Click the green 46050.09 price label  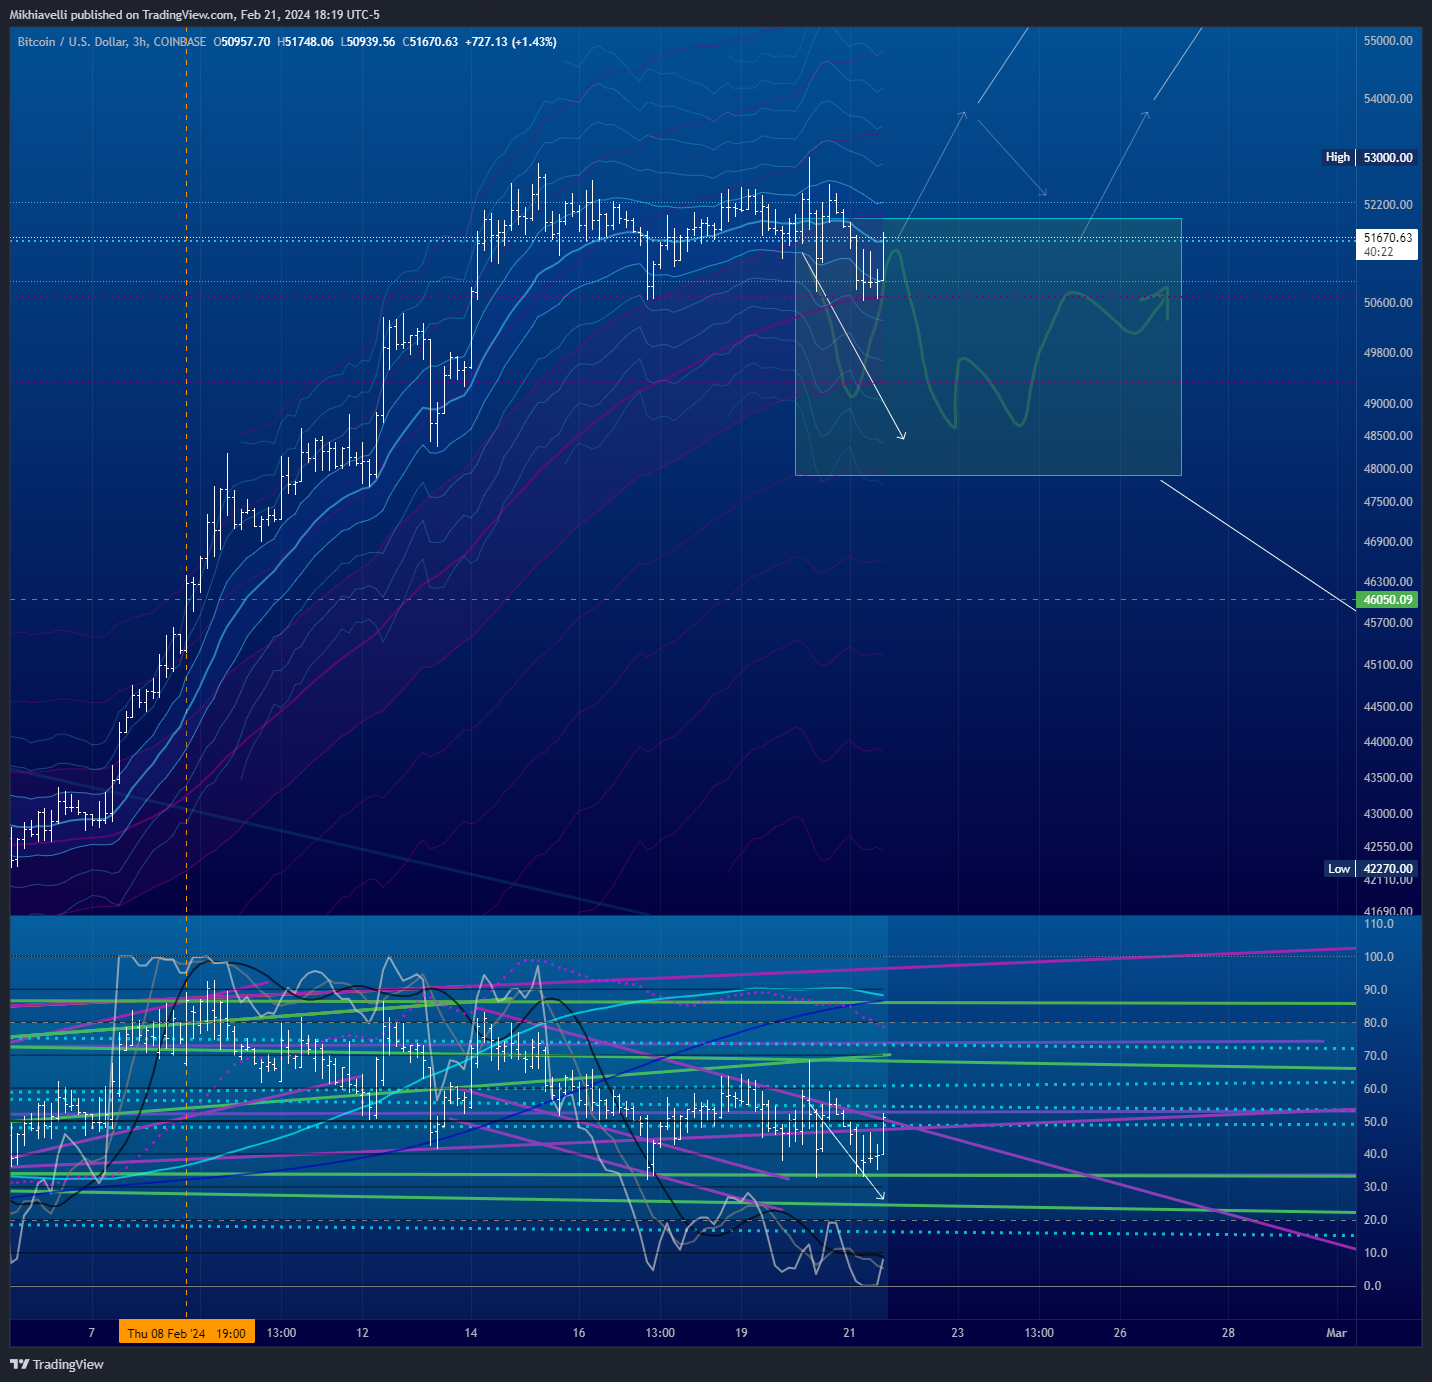[x=1388, y=600]
